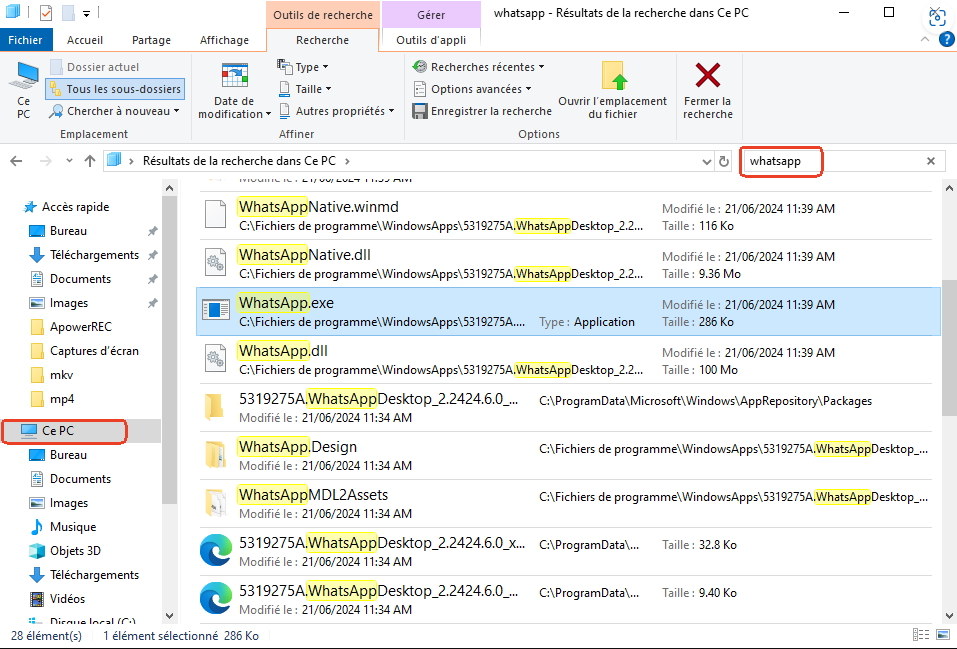The height and width of the screenshot is (649, 957).
Task: Open the mkv folder
Action: (52, 375)
